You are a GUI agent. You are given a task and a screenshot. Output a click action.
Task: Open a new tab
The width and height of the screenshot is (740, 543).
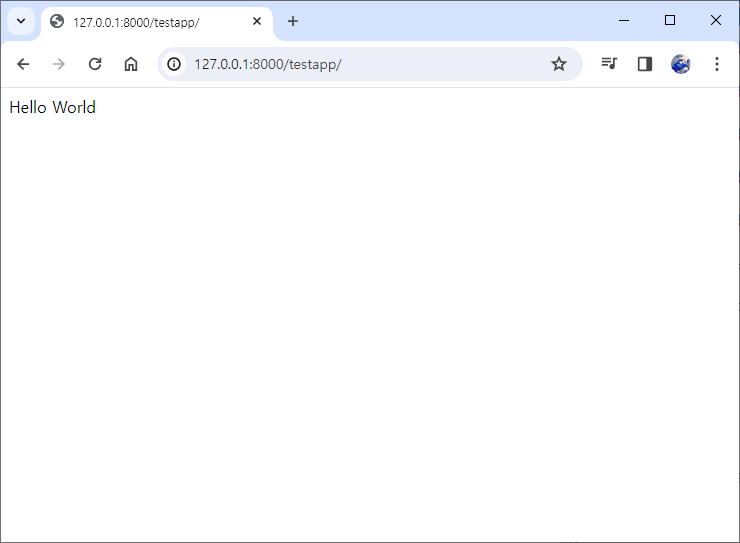click(293, 21)
